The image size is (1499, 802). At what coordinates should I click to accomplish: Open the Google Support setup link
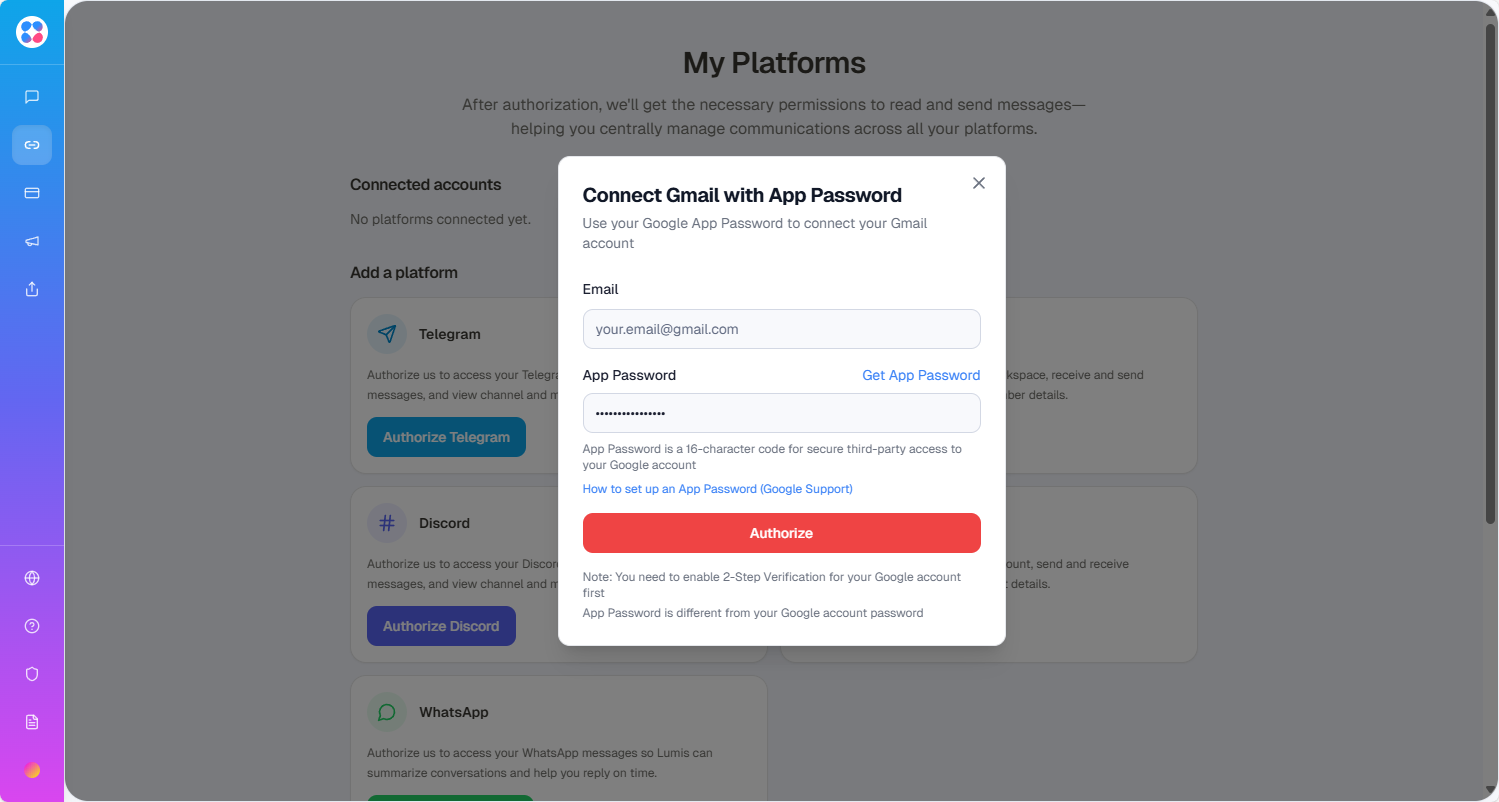(717, 489)
